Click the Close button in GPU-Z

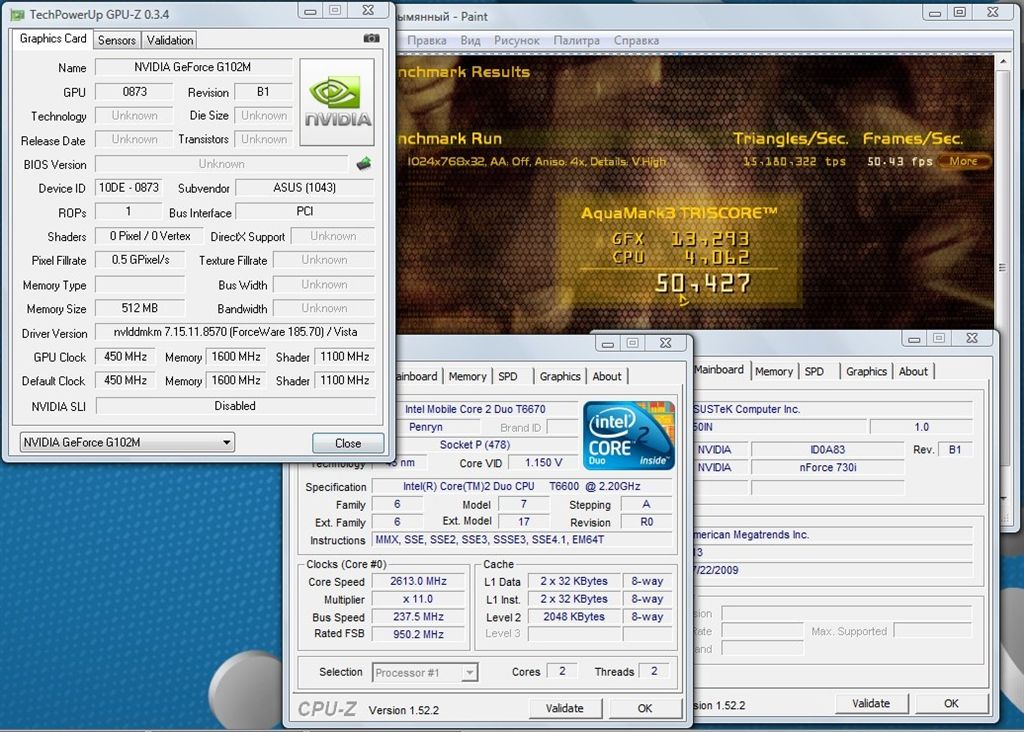[347, 443]
